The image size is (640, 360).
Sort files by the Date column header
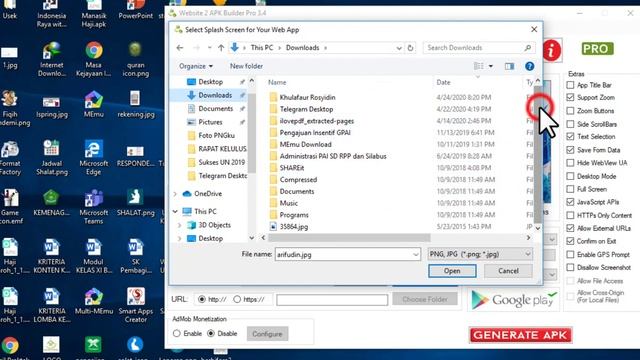tap(443, 82)
